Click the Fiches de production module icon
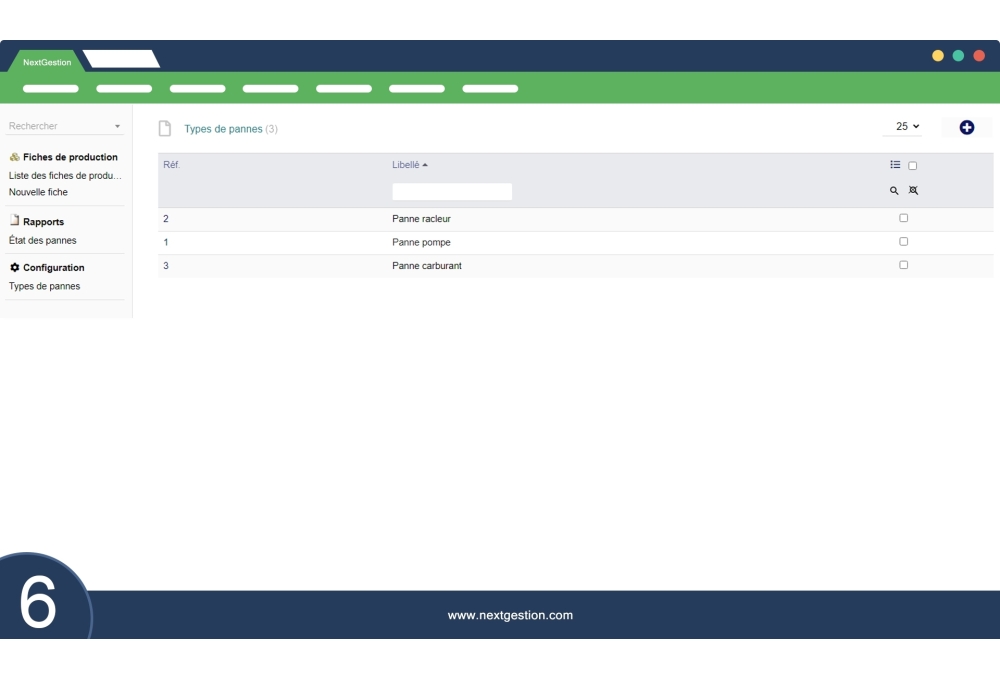 pos(14,157)
